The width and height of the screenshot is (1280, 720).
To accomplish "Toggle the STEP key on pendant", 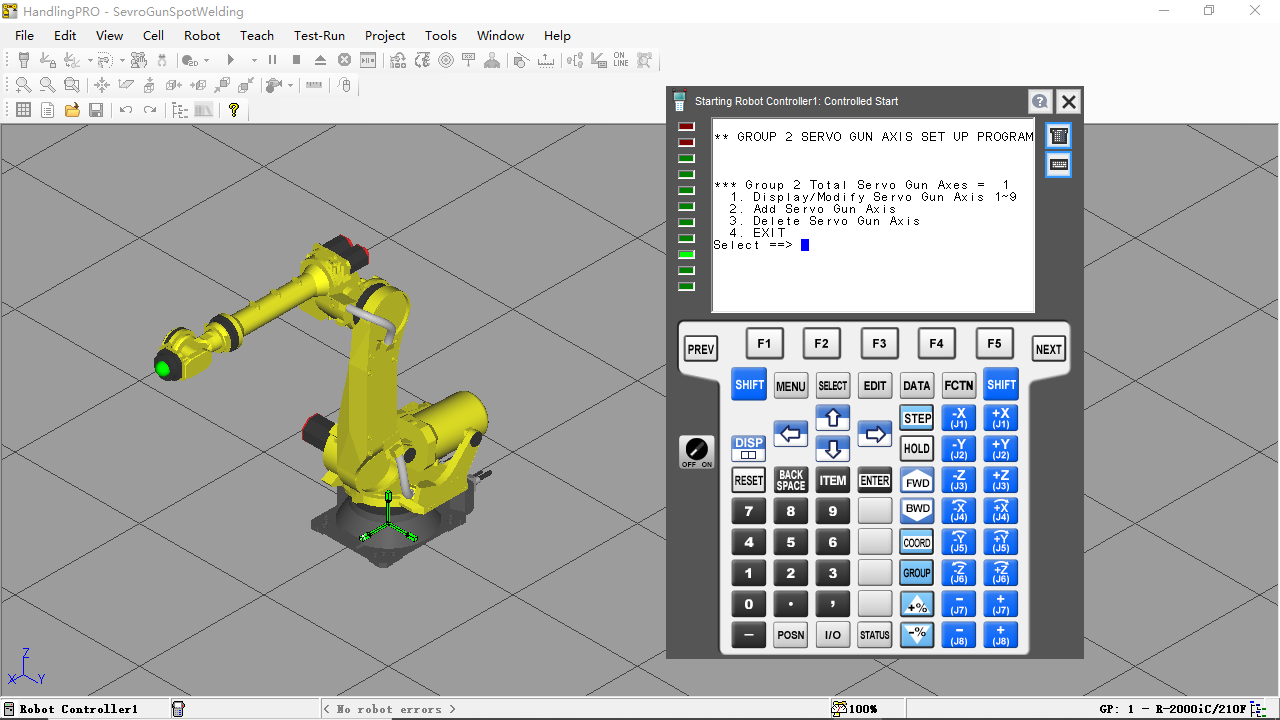I will (917, 418).
